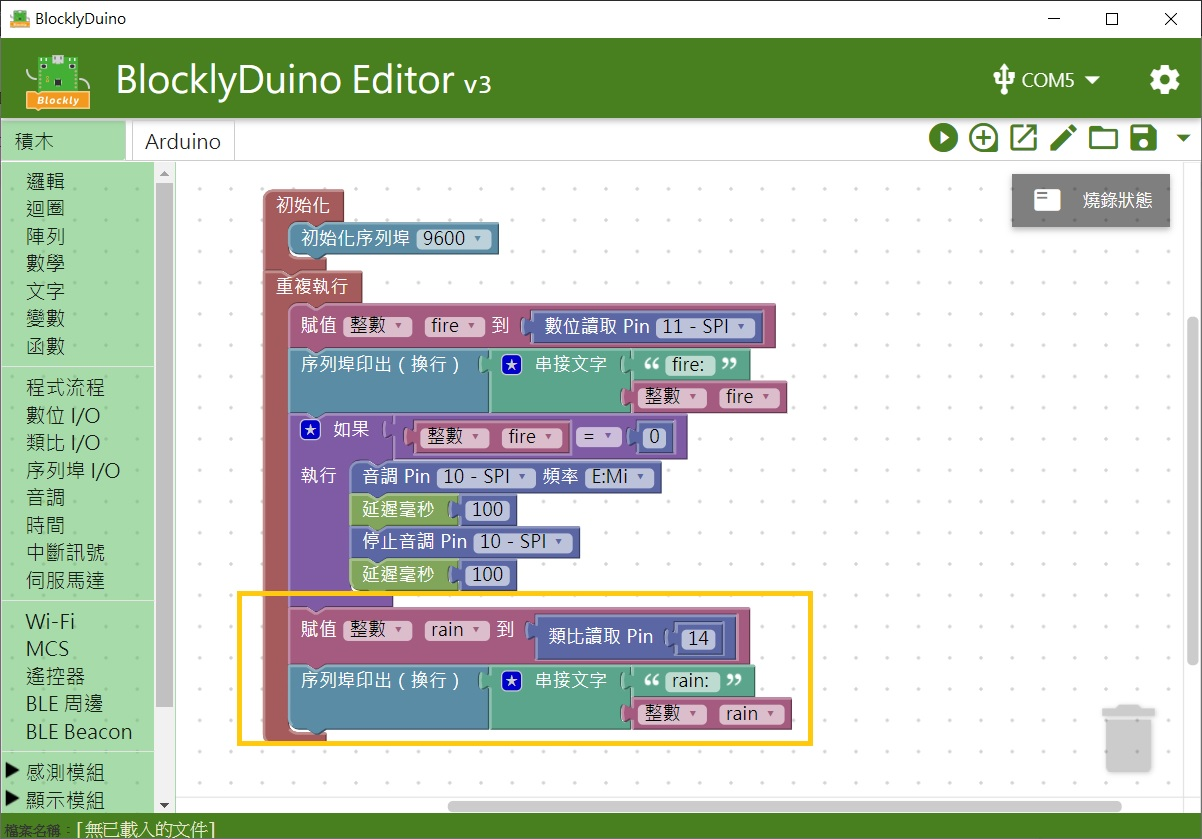Viewport: 1202px width, 839px height.
Task: Select the 文字 category
Action: tap(45, 291)
